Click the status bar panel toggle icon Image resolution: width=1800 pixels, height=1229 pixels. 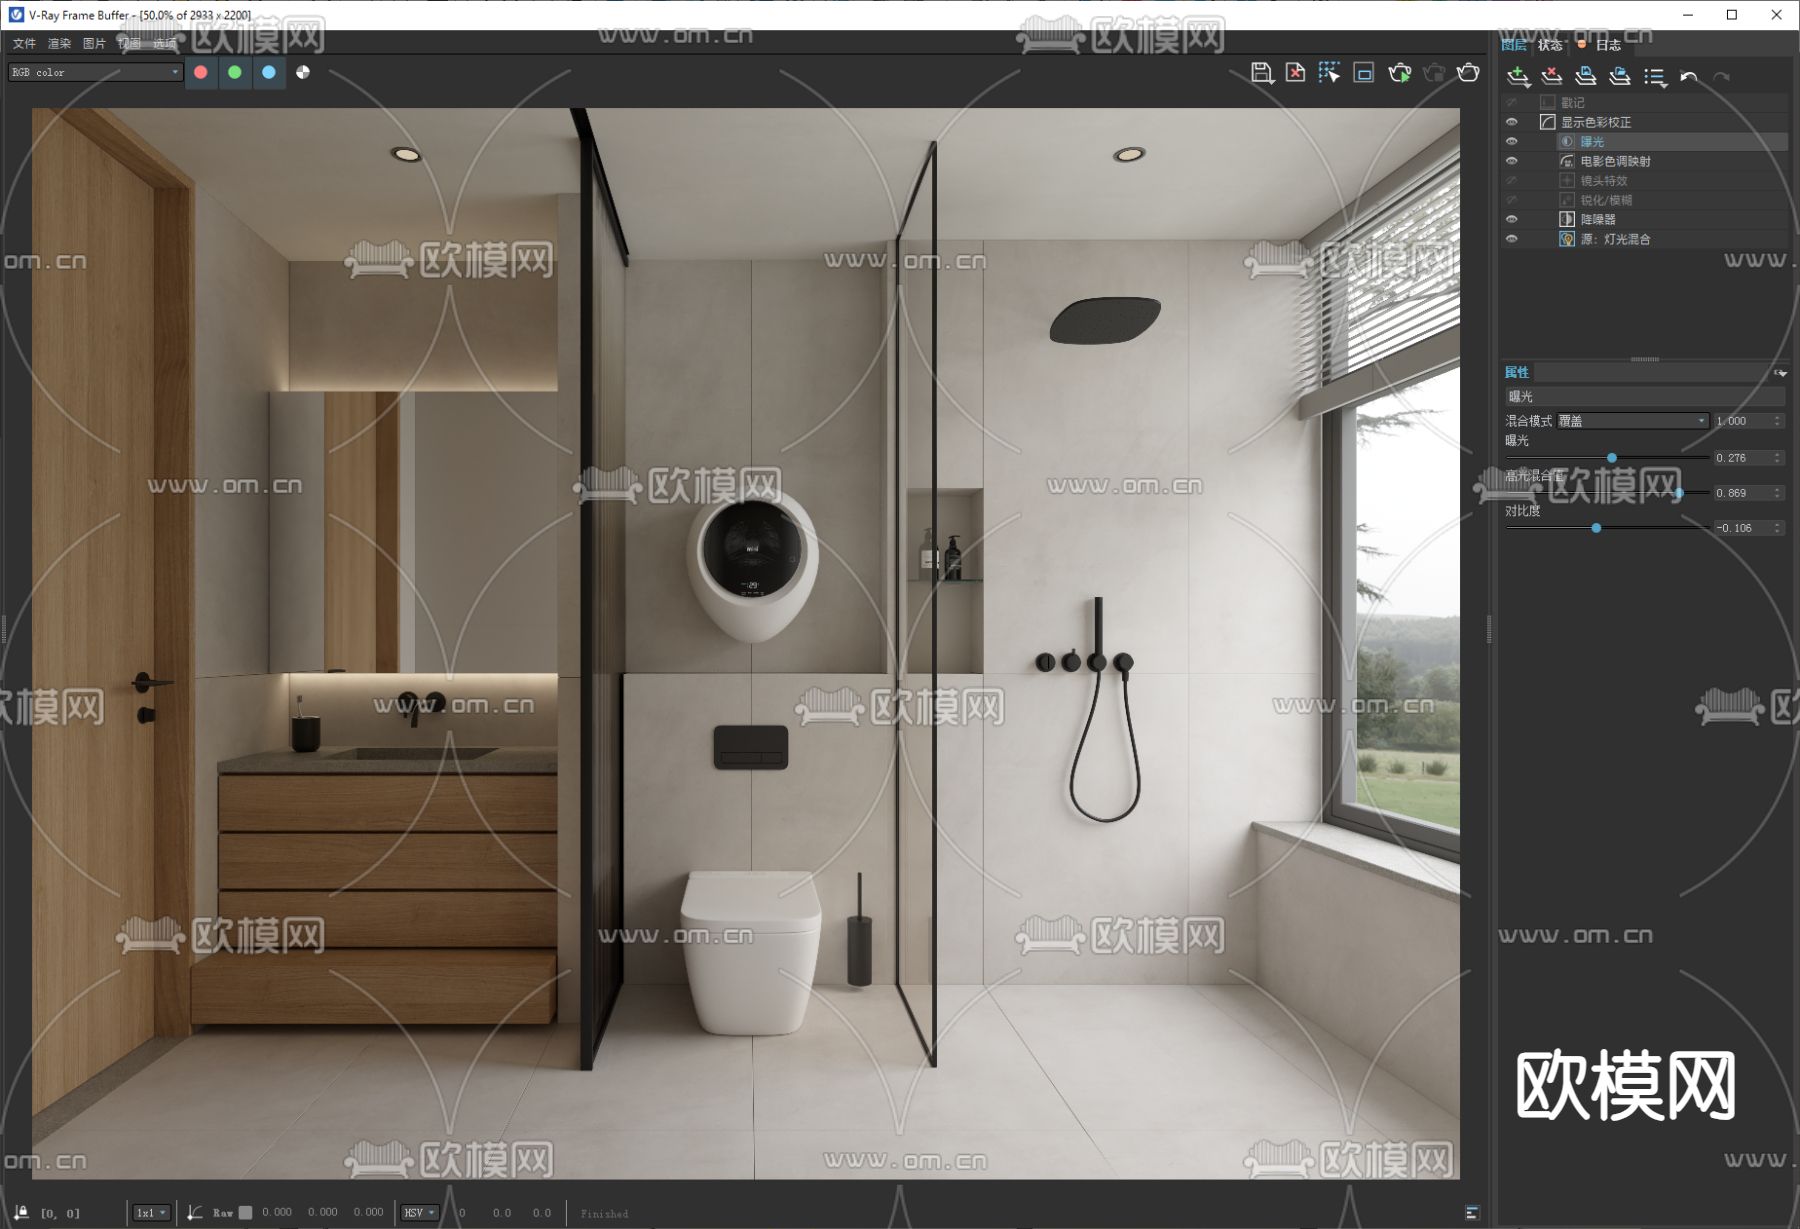[1472, 1213]
